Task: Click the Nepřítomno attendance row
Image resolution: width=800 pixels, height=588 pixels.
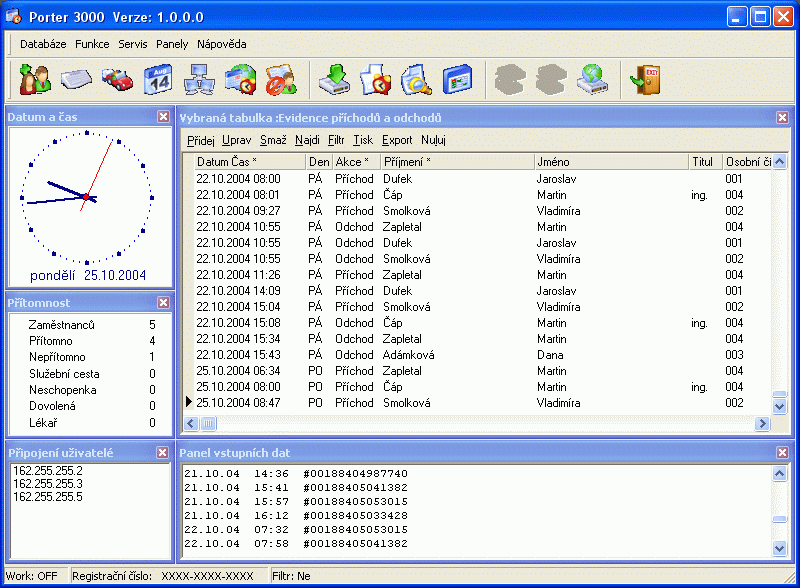Action: [92, 357]
